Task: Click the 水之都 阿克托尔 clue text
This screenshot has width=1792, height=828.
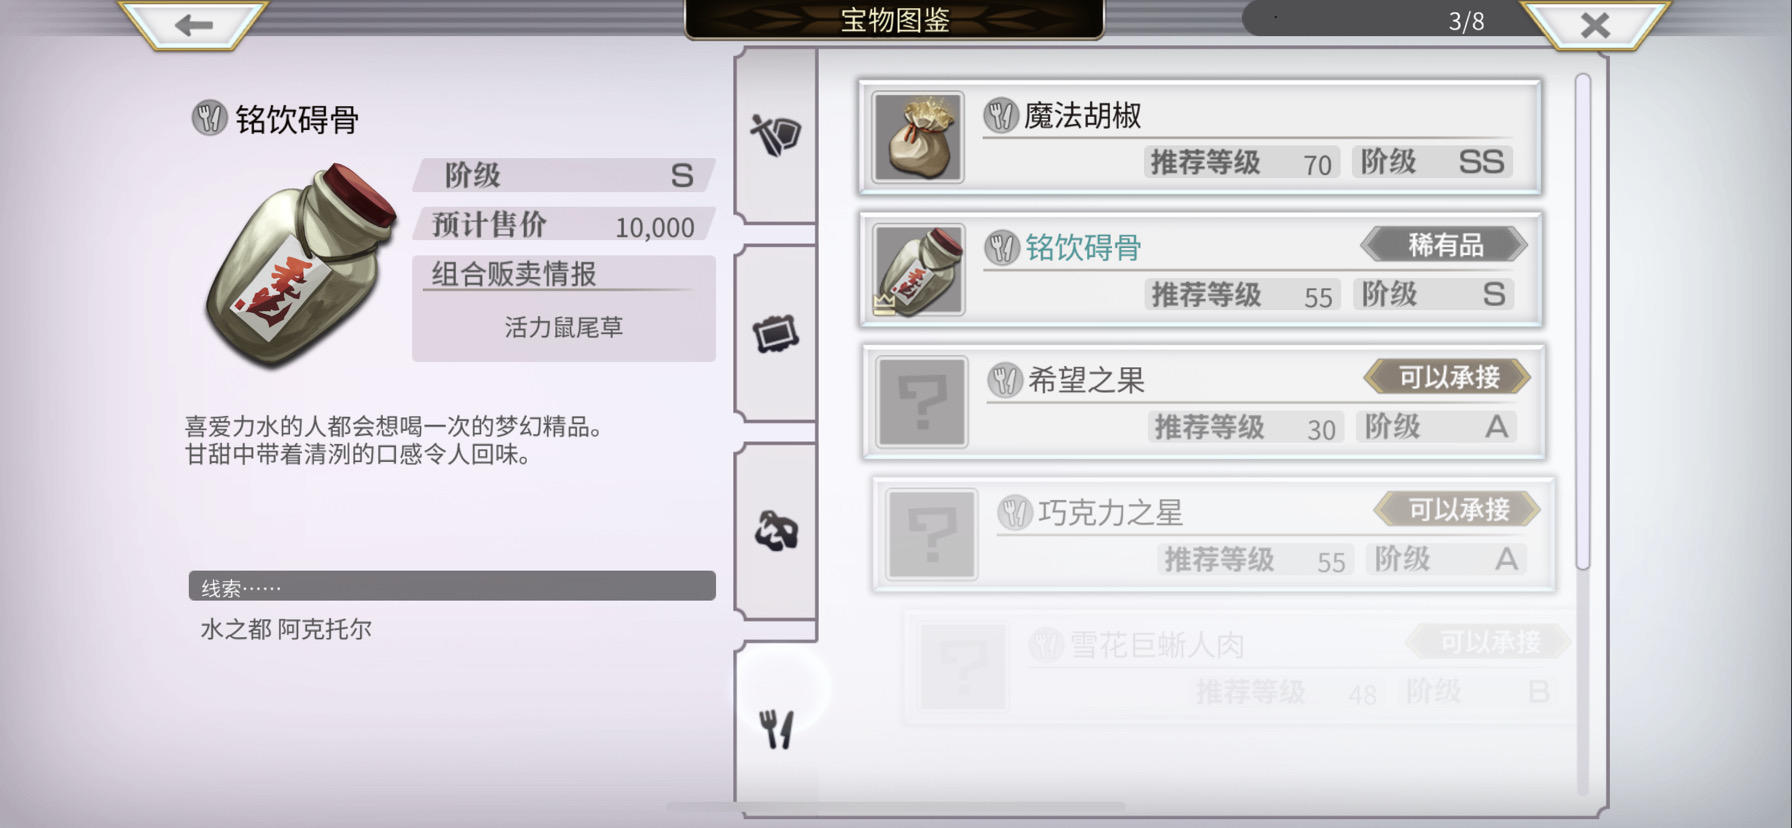Action: click(286, 629)
